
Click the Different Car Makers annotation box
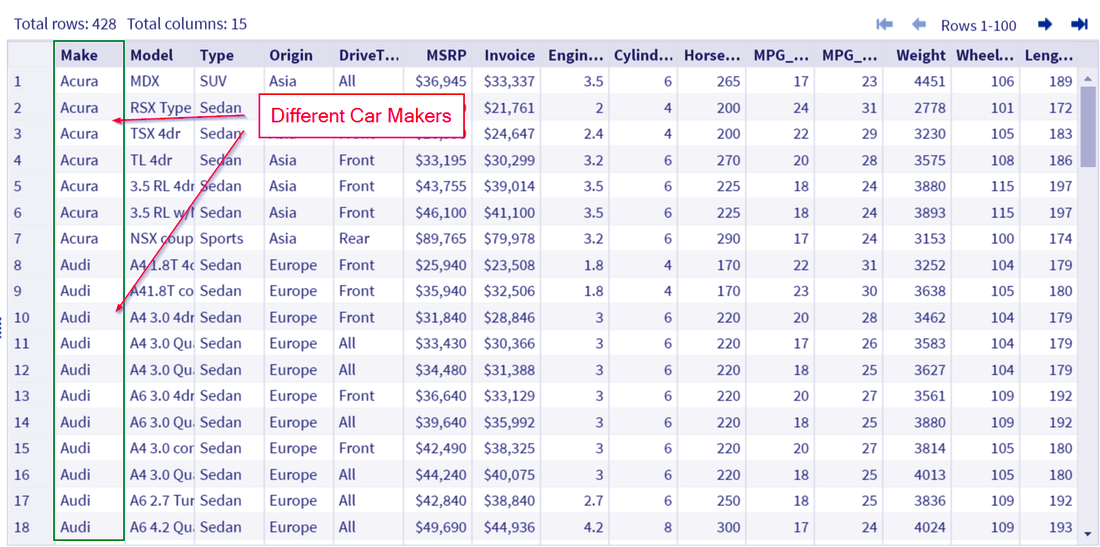point(361,116)
